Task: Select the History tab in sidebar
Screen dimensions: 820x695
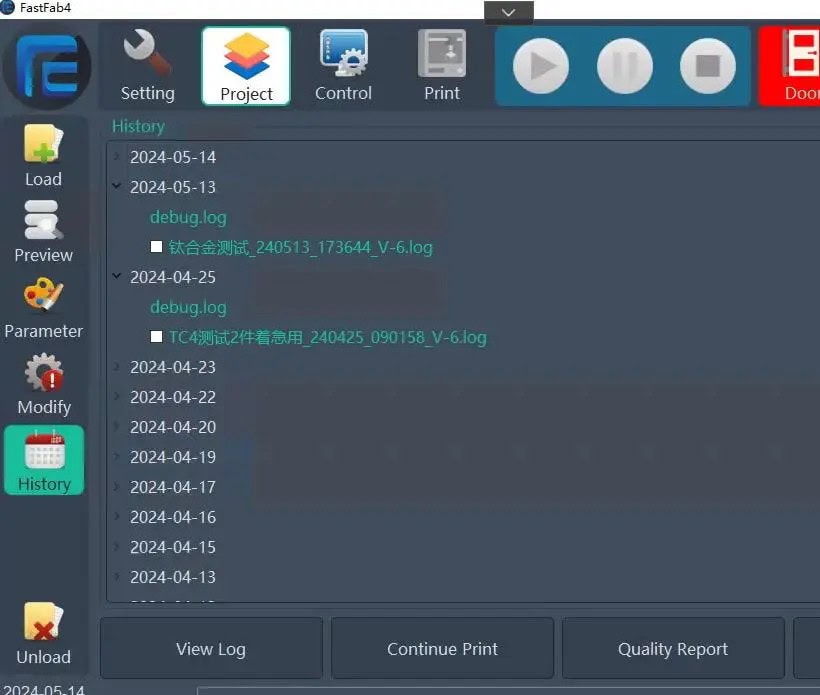Action: pyautogui.click(x=44, y=461)
